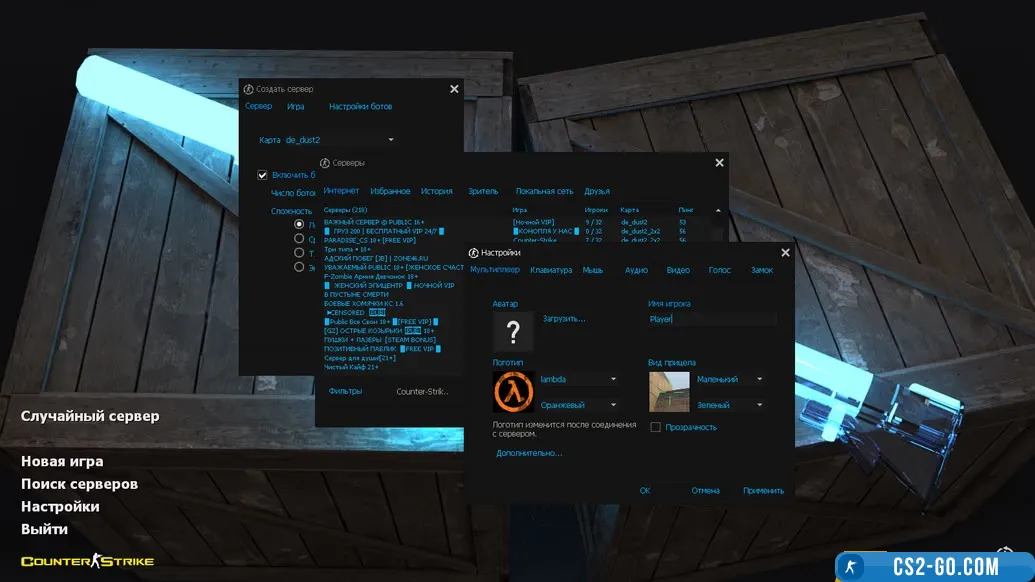Viewport: 1035px width, 582px height.
Task: Select the second difficulty radio button
Action: [x=299, y=239]
